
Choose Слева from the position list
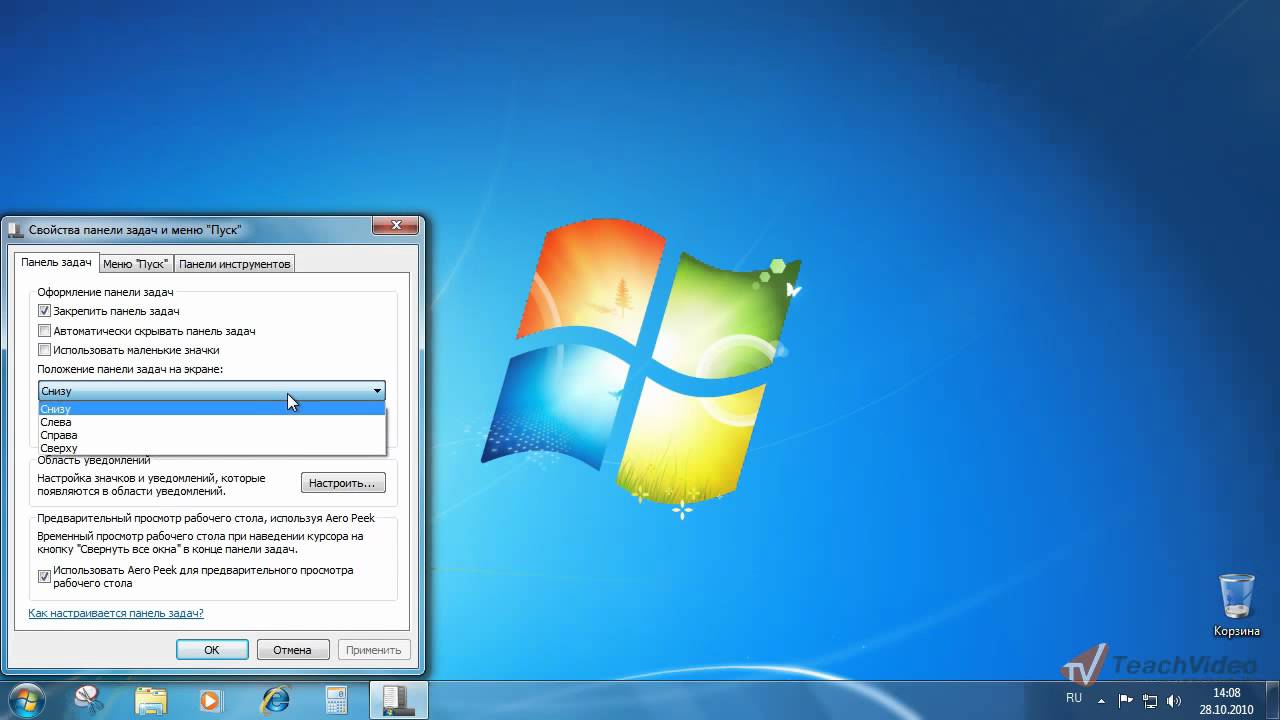[x=211, y=422]
